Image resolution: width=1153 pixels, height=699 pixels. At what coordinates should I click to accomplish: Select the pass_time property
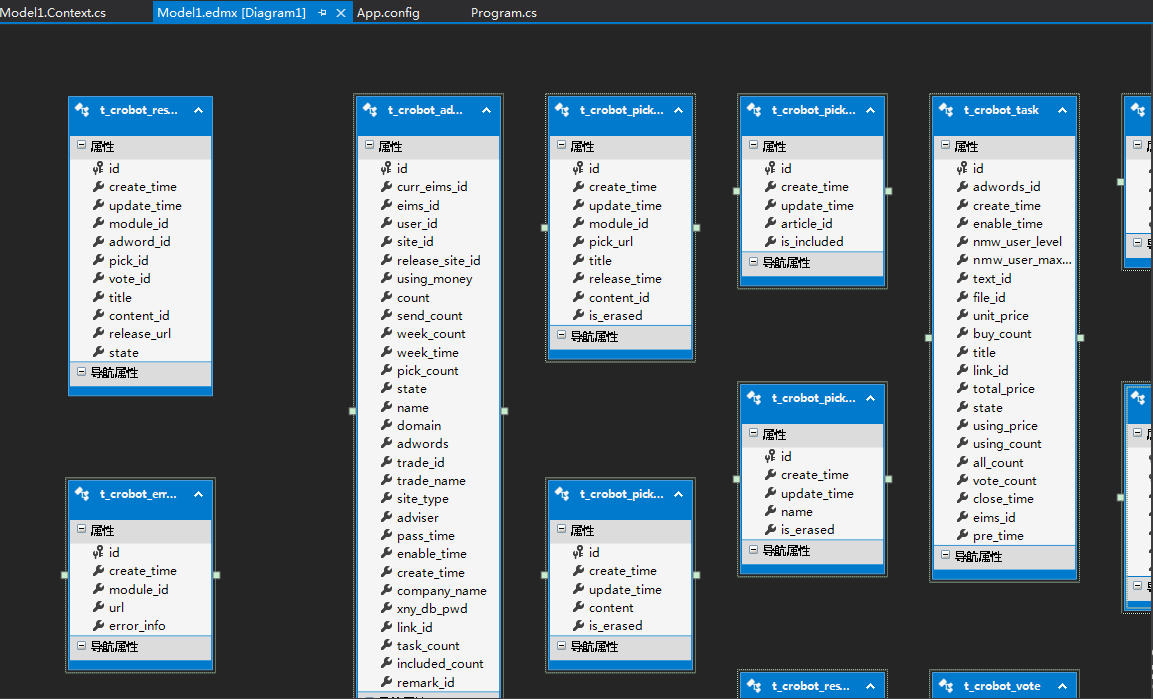pos(426,536)
